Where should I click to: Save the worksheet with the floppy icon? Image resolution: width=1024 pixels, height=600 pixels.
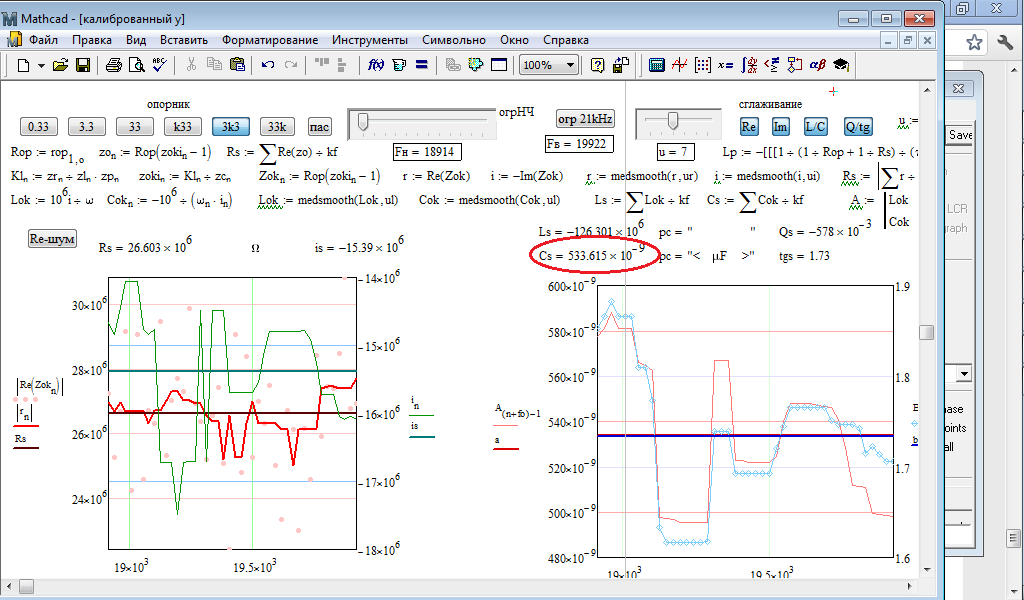click(x=83, y=65)
